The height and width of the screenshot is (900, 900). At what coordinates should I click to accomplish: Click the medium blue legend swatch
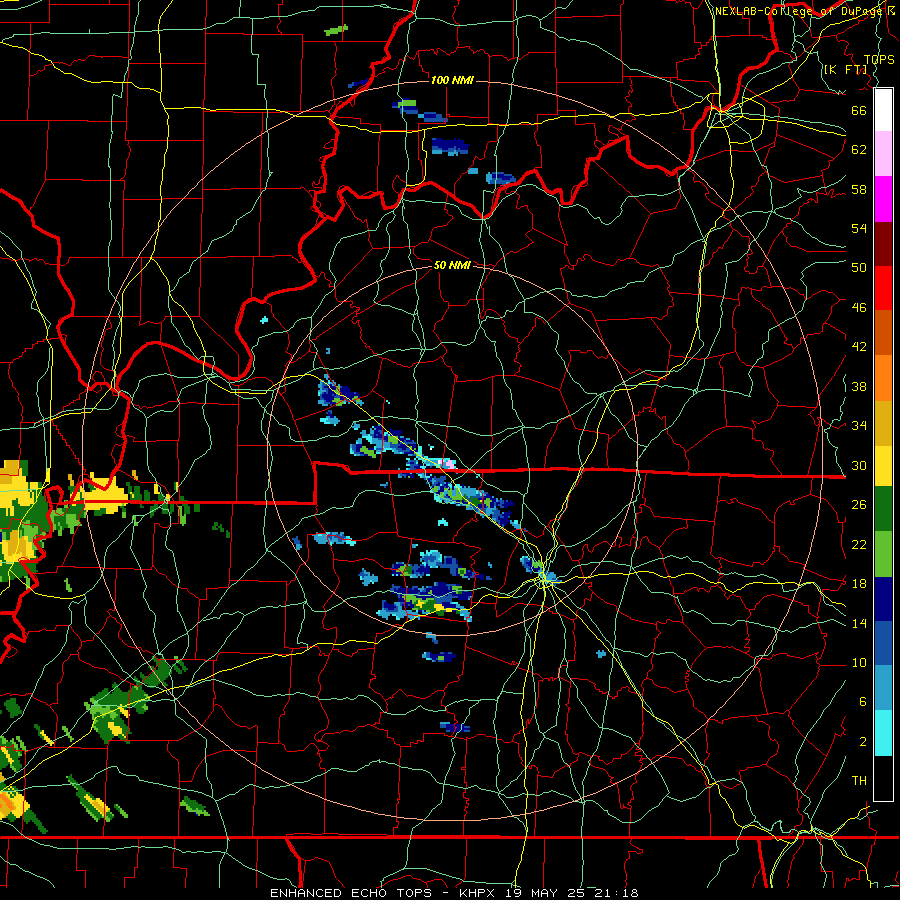click(883, 644)
